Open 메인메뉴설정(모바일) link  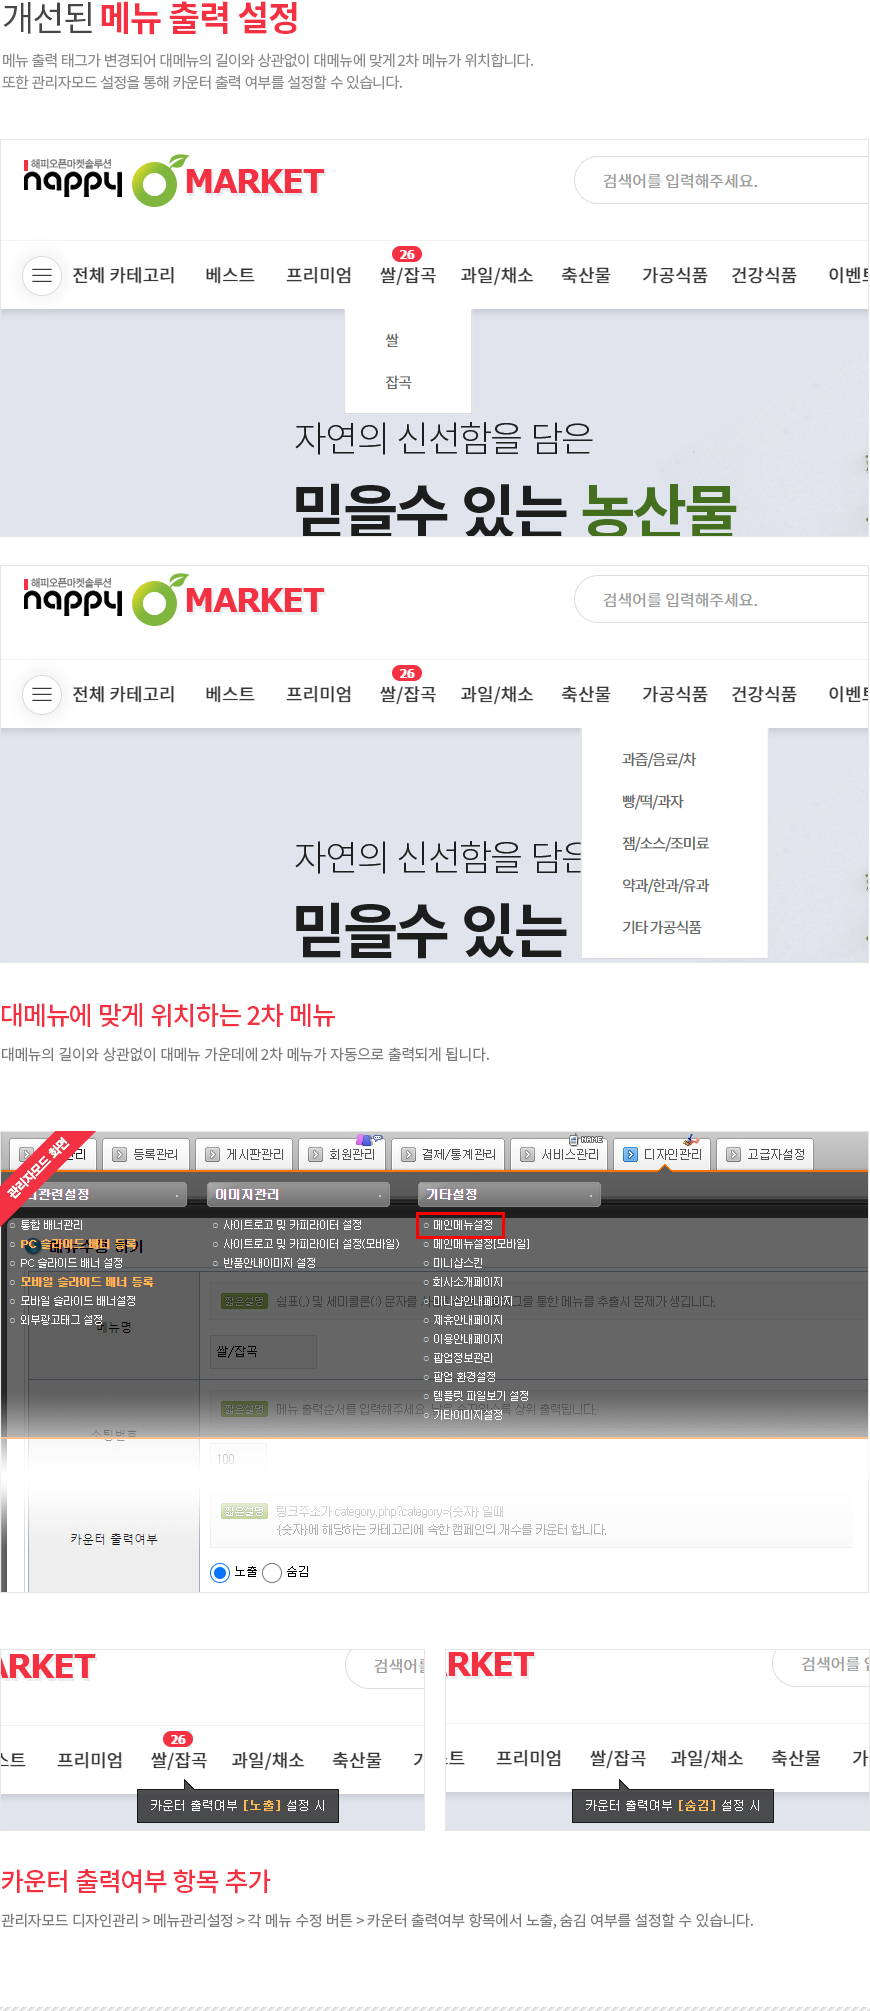pyautogui.click(x=481, y=1244)
